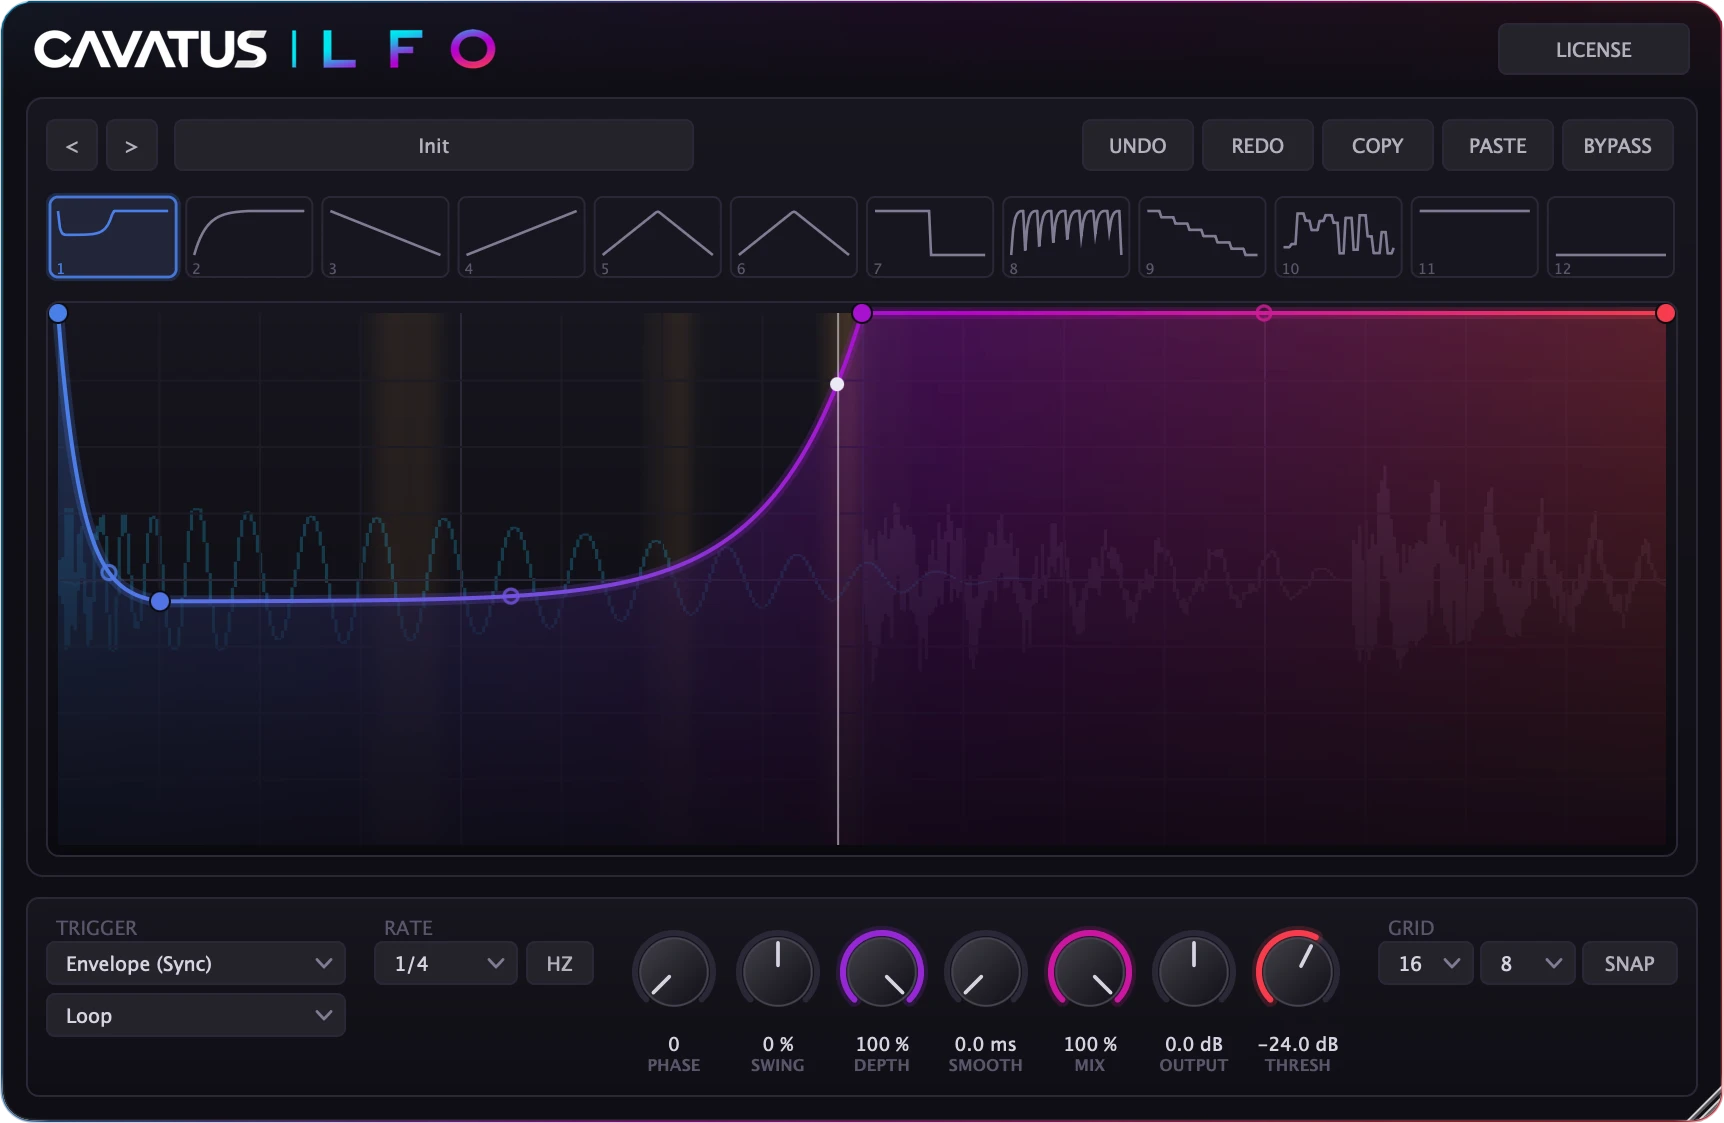Go to previous preset arrow
The height and width of the screenshot is (1123, 1724).
[72, 146]
